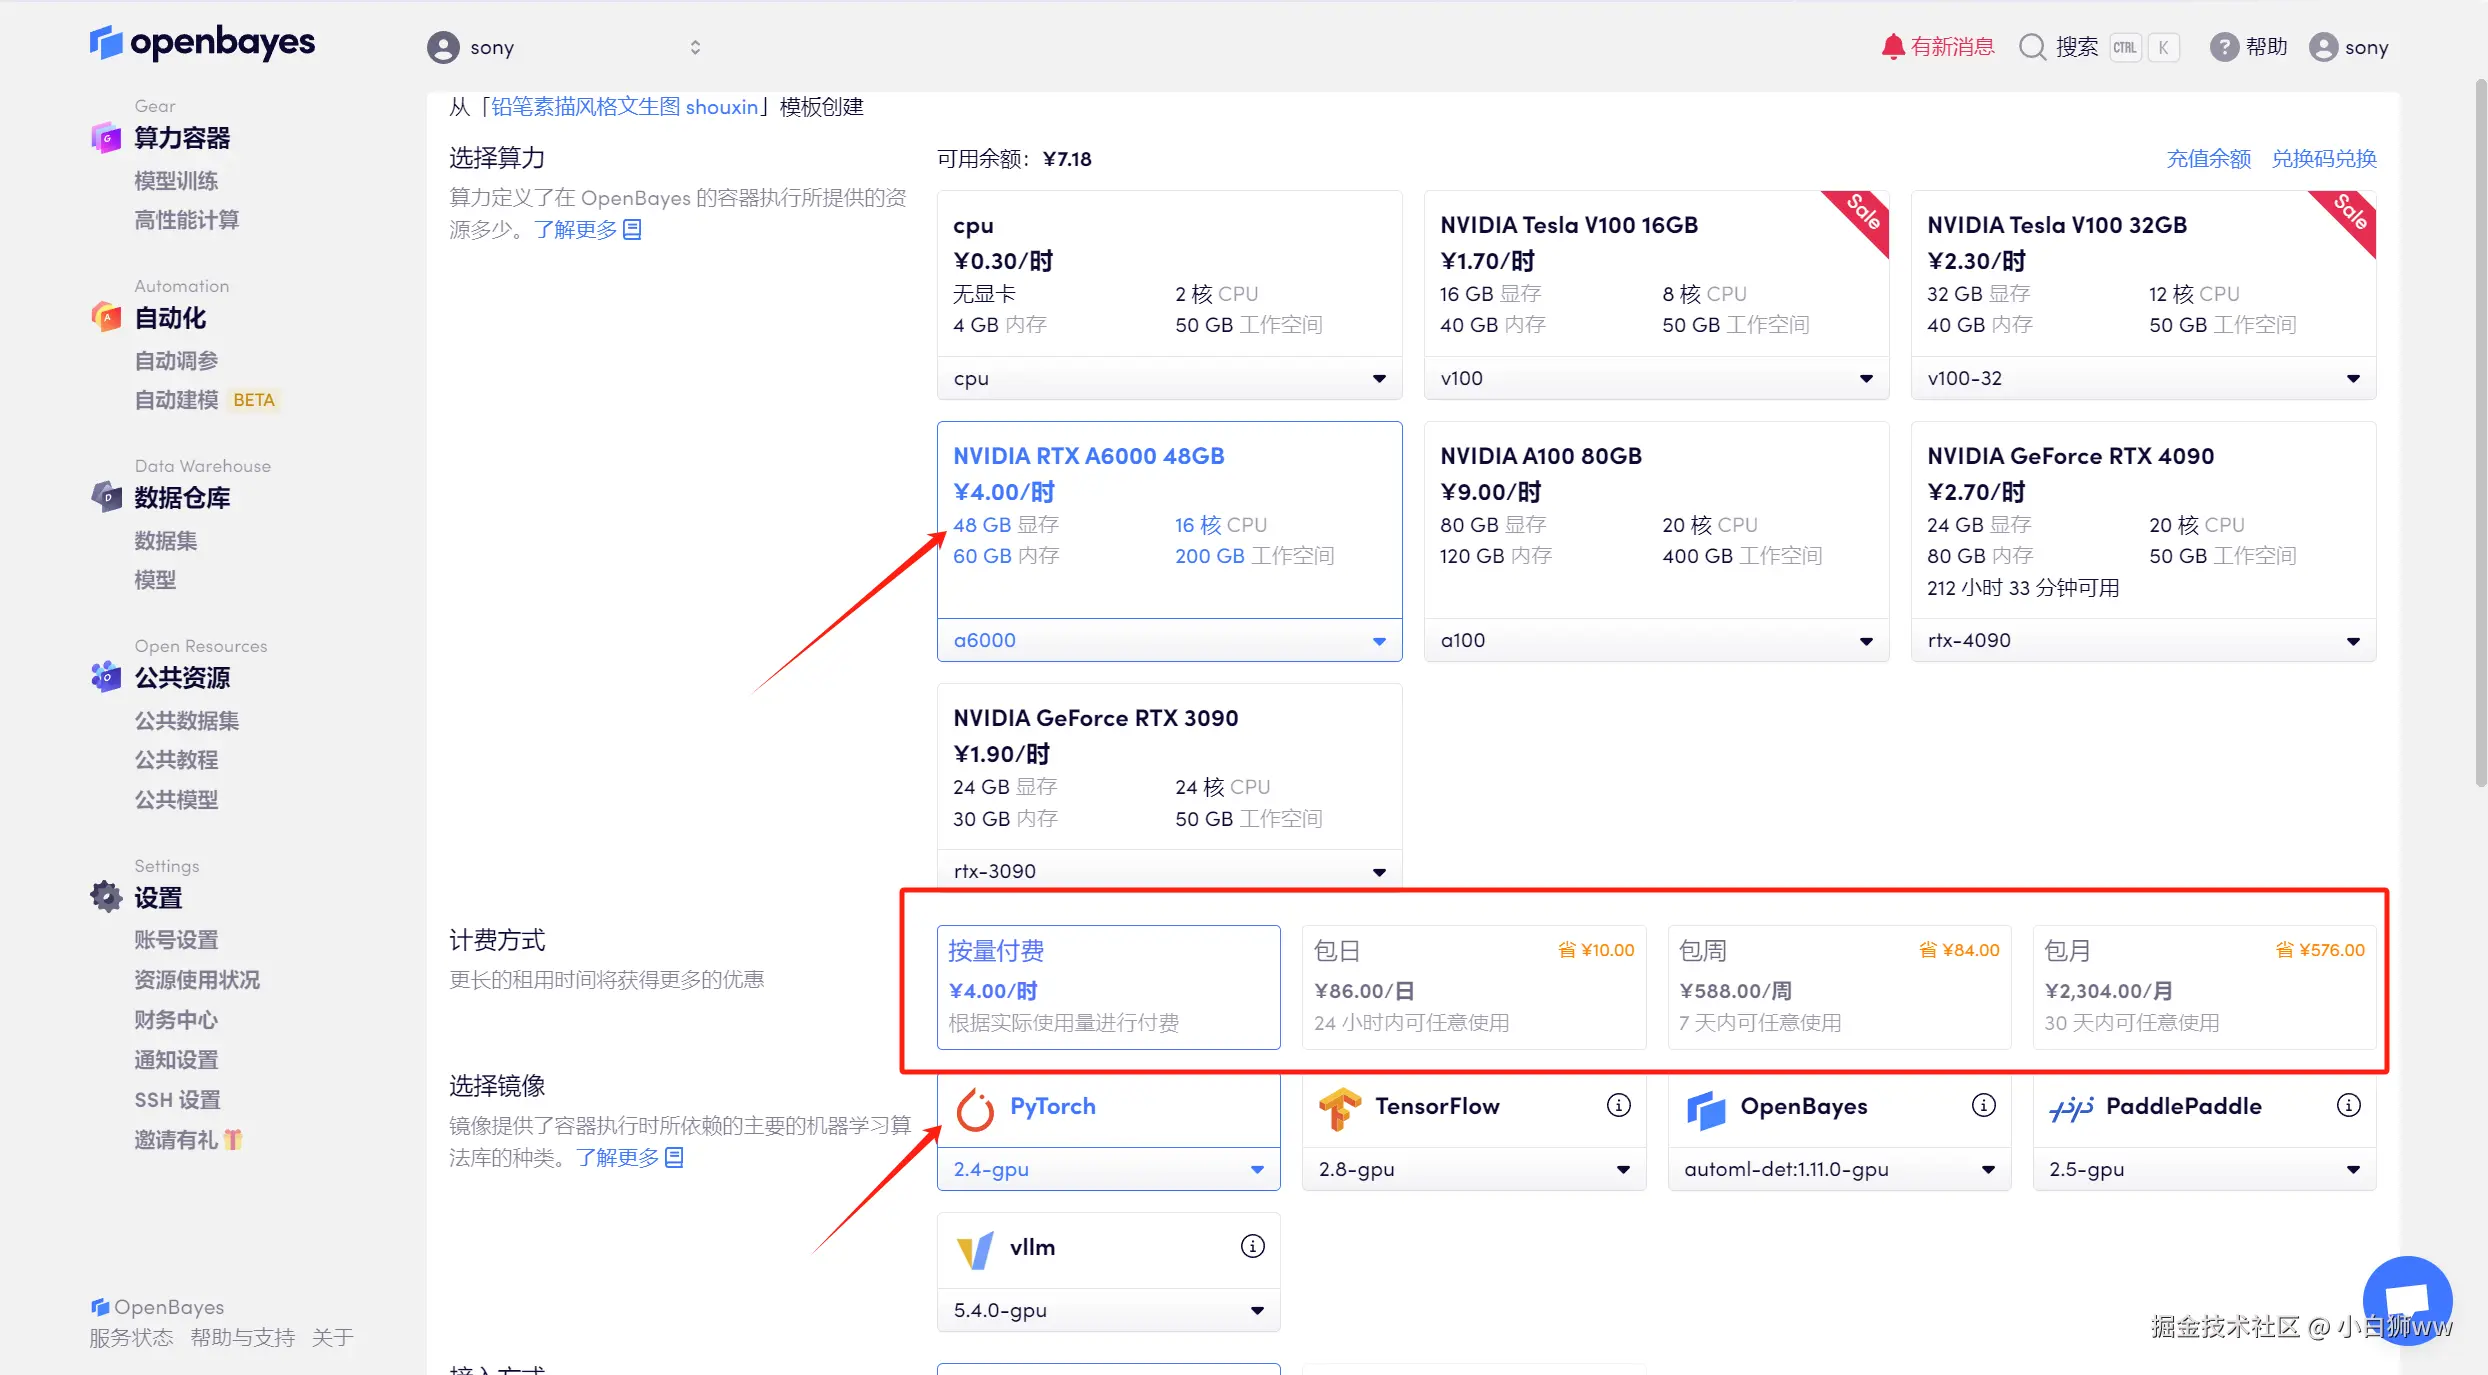Open the PyTorch 2.4-gpu version dropdown
The height and width of the screenshot is (1375, 2488).
click(x=1108, y=1169)
